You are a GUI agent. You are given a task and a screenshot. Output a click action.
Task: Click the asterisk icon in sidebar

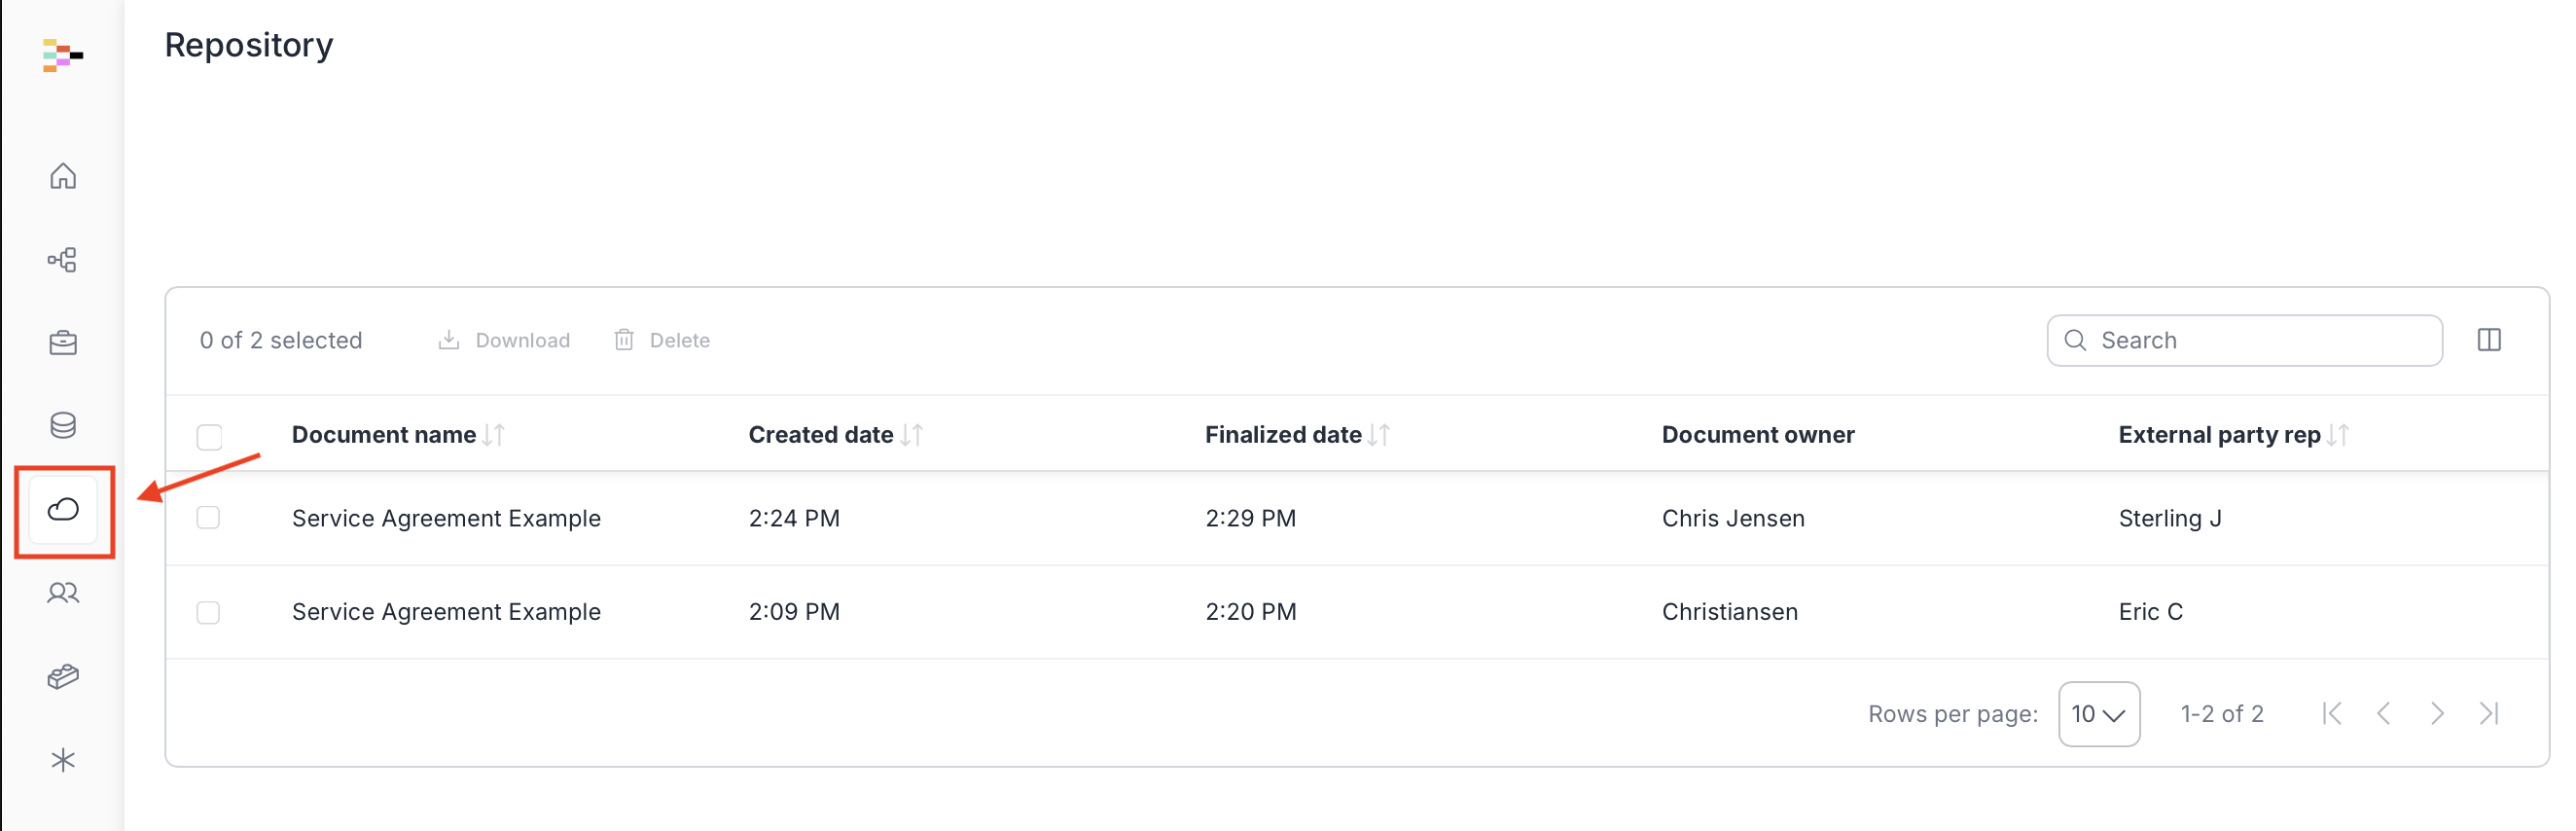(x=63, y=760)
